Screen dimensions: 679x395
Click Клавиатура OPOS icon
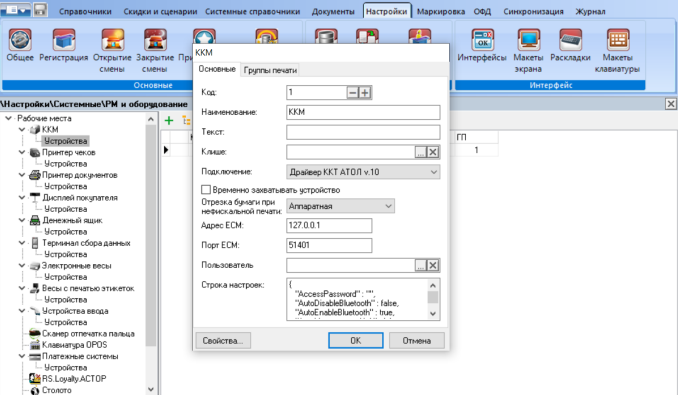(35, 345)
